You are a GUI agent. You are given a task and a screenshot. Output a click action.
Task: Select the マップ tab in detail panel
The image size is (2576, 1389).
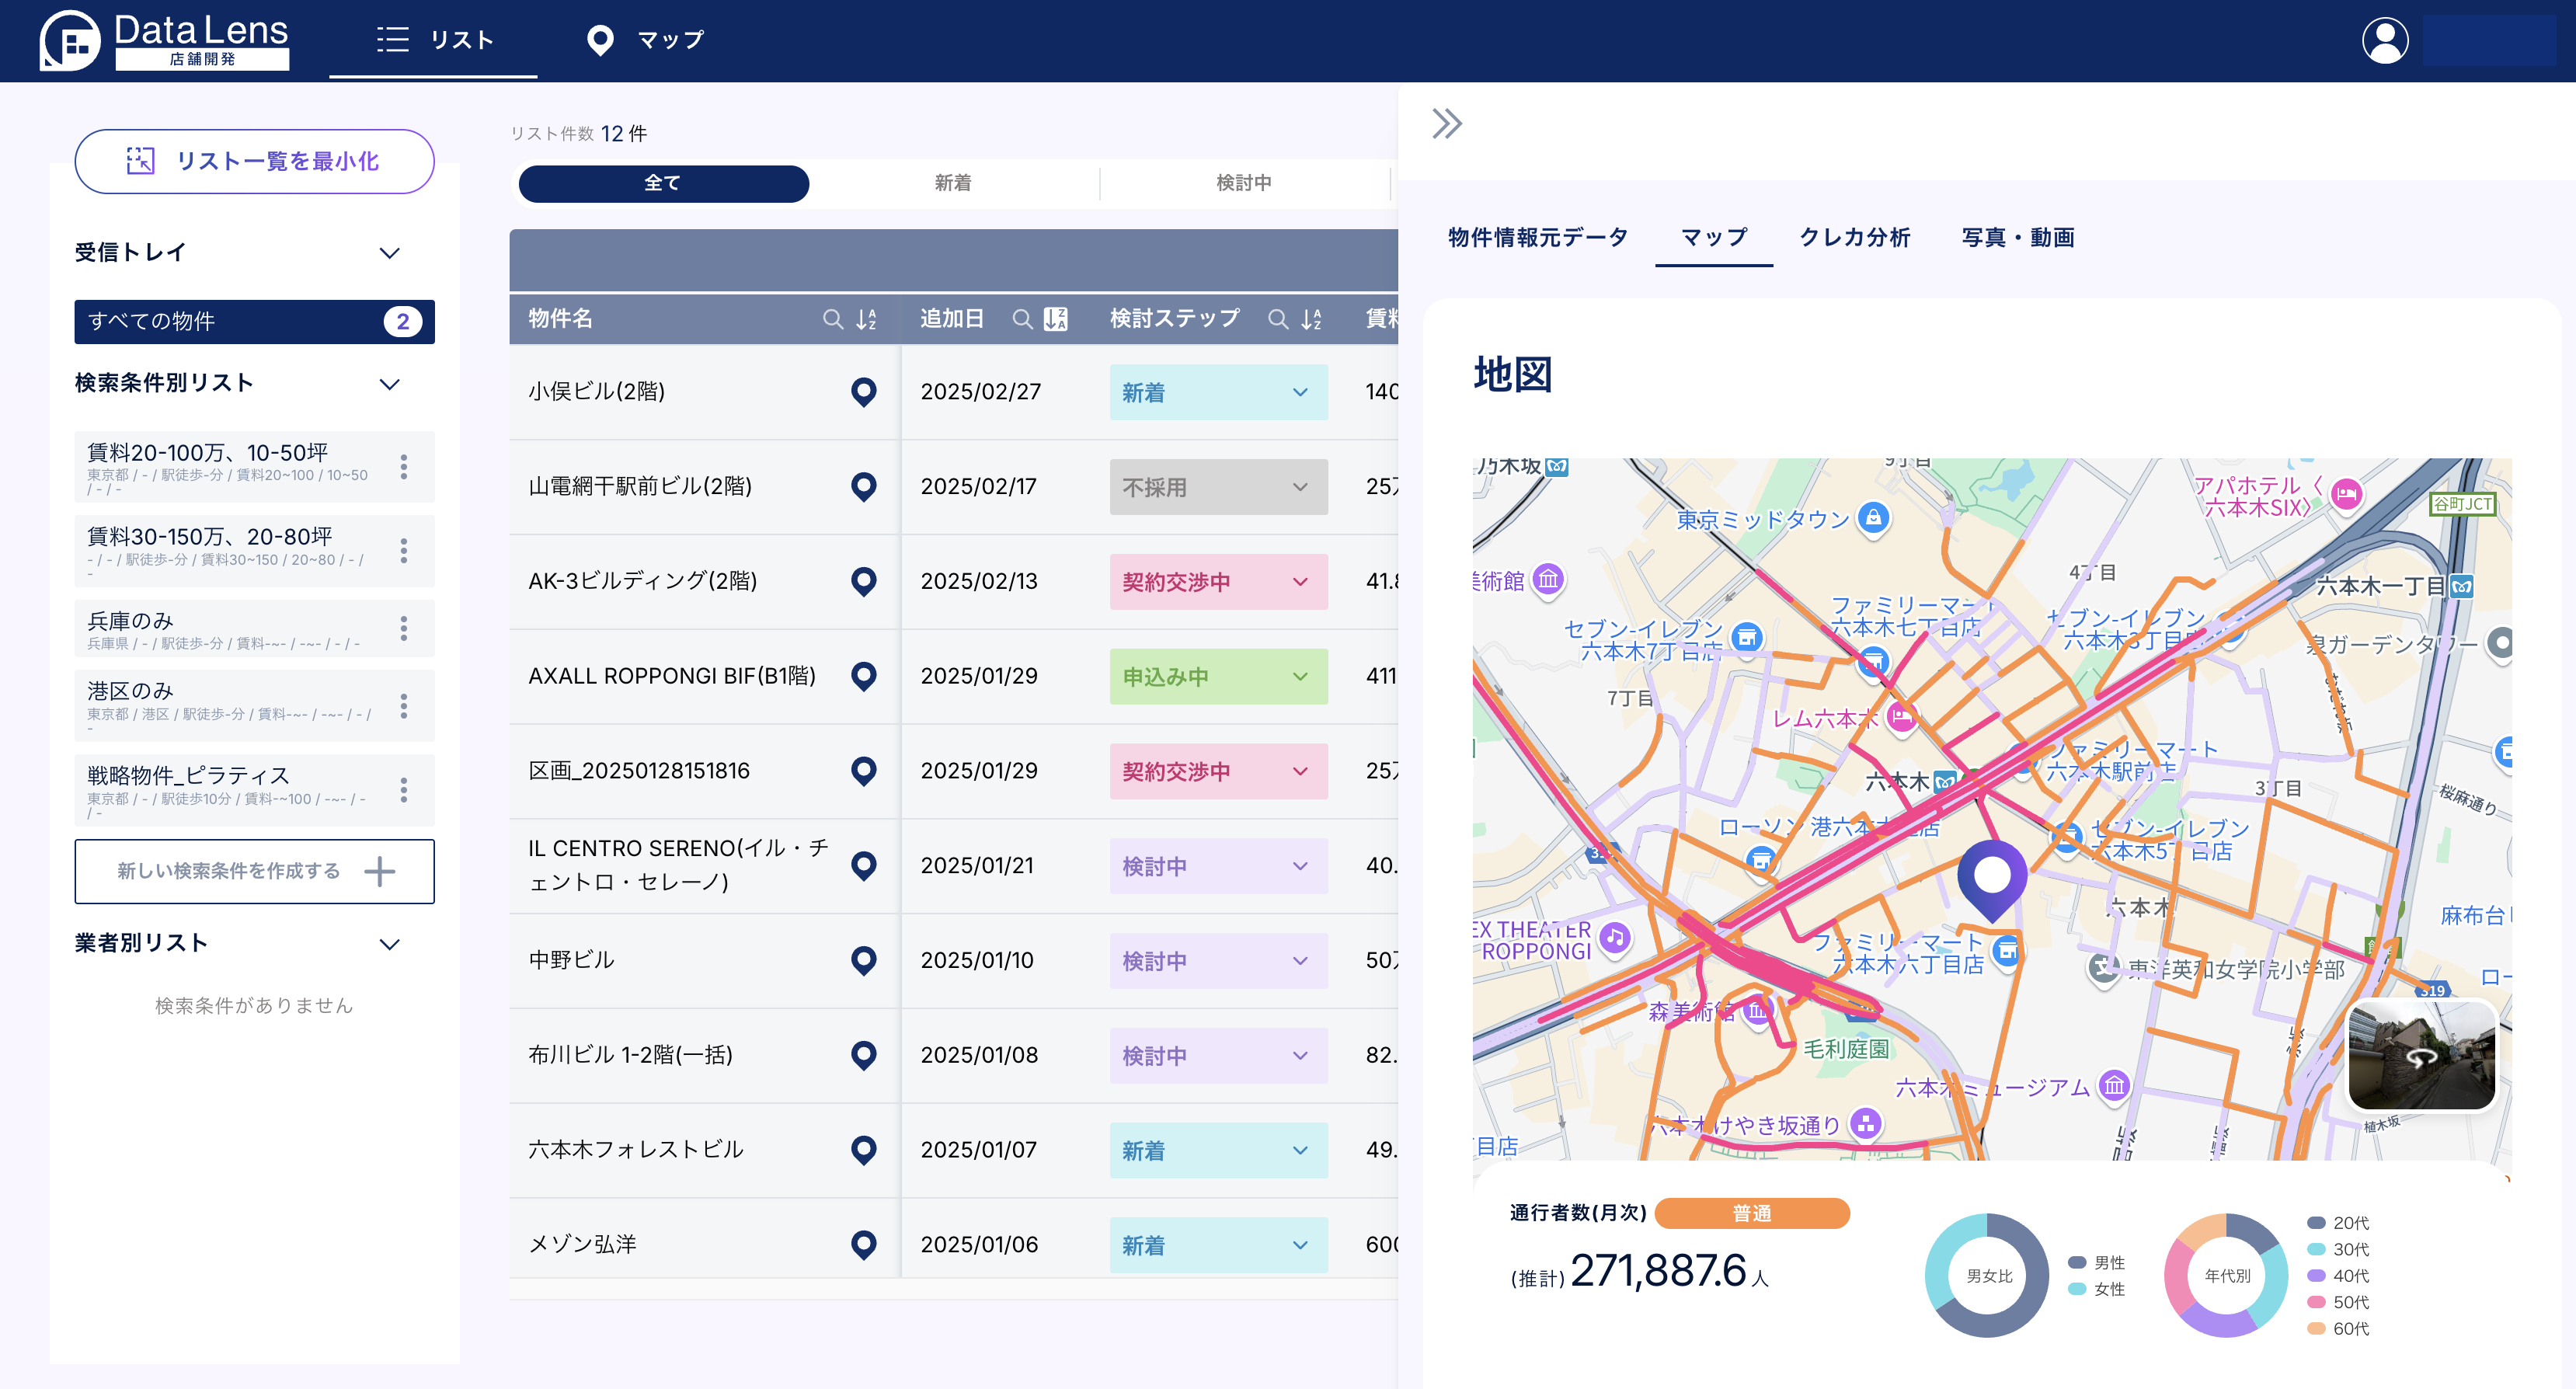pyautogui.click(x=1714, y=238)
